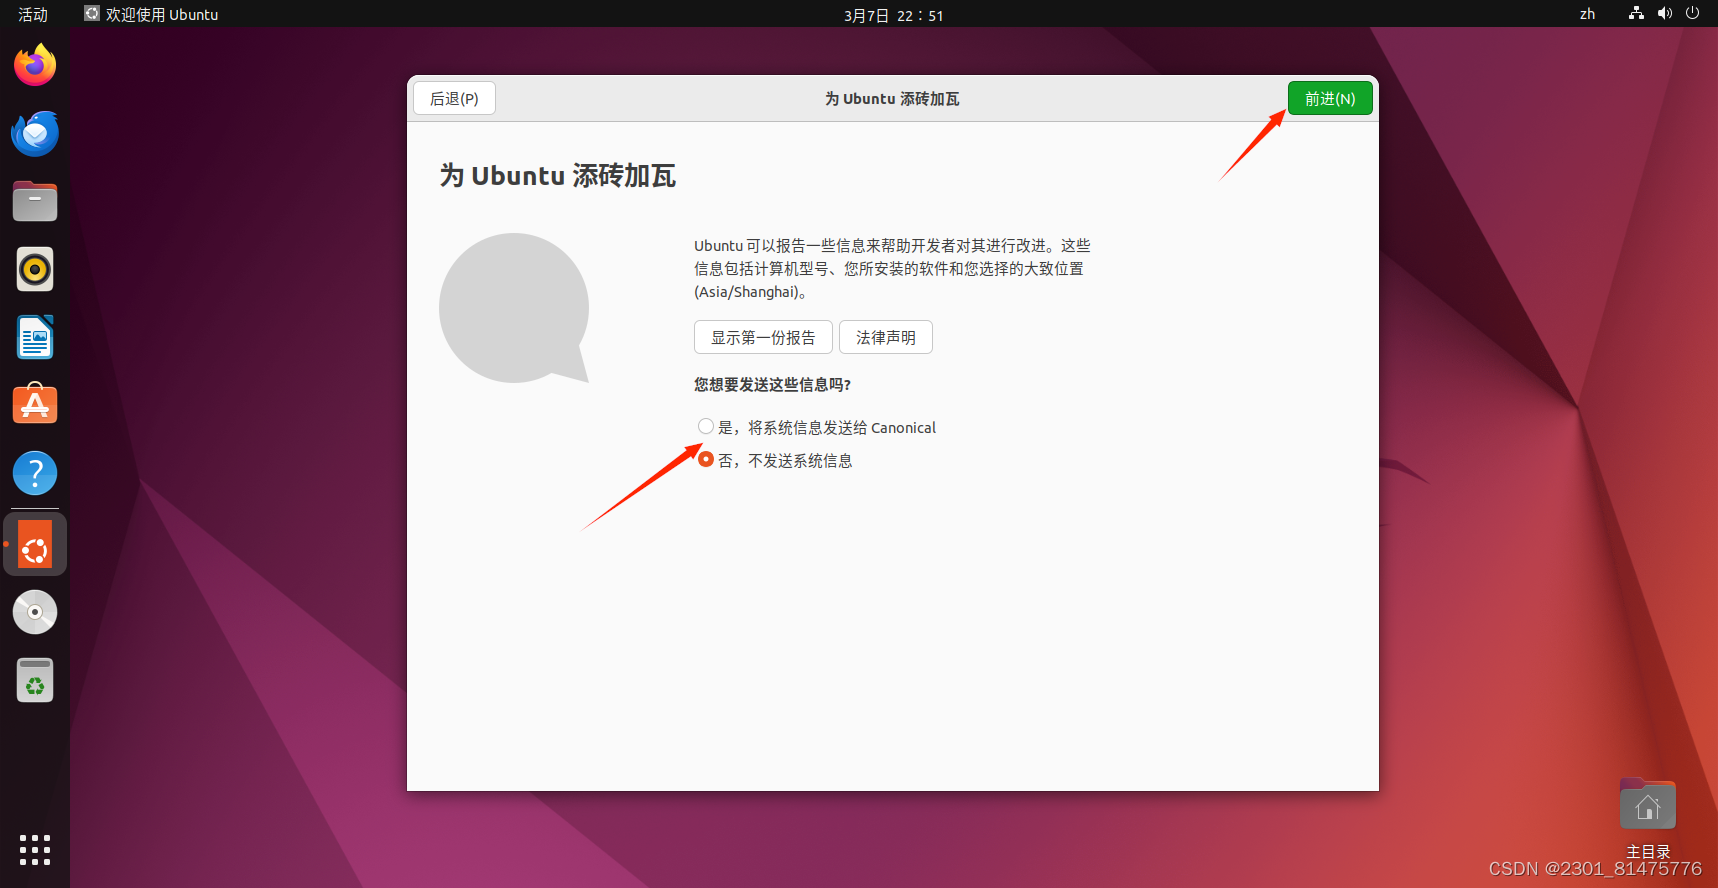
Task: Open the zh input source indicator
Action: [x=1587, y=14]
